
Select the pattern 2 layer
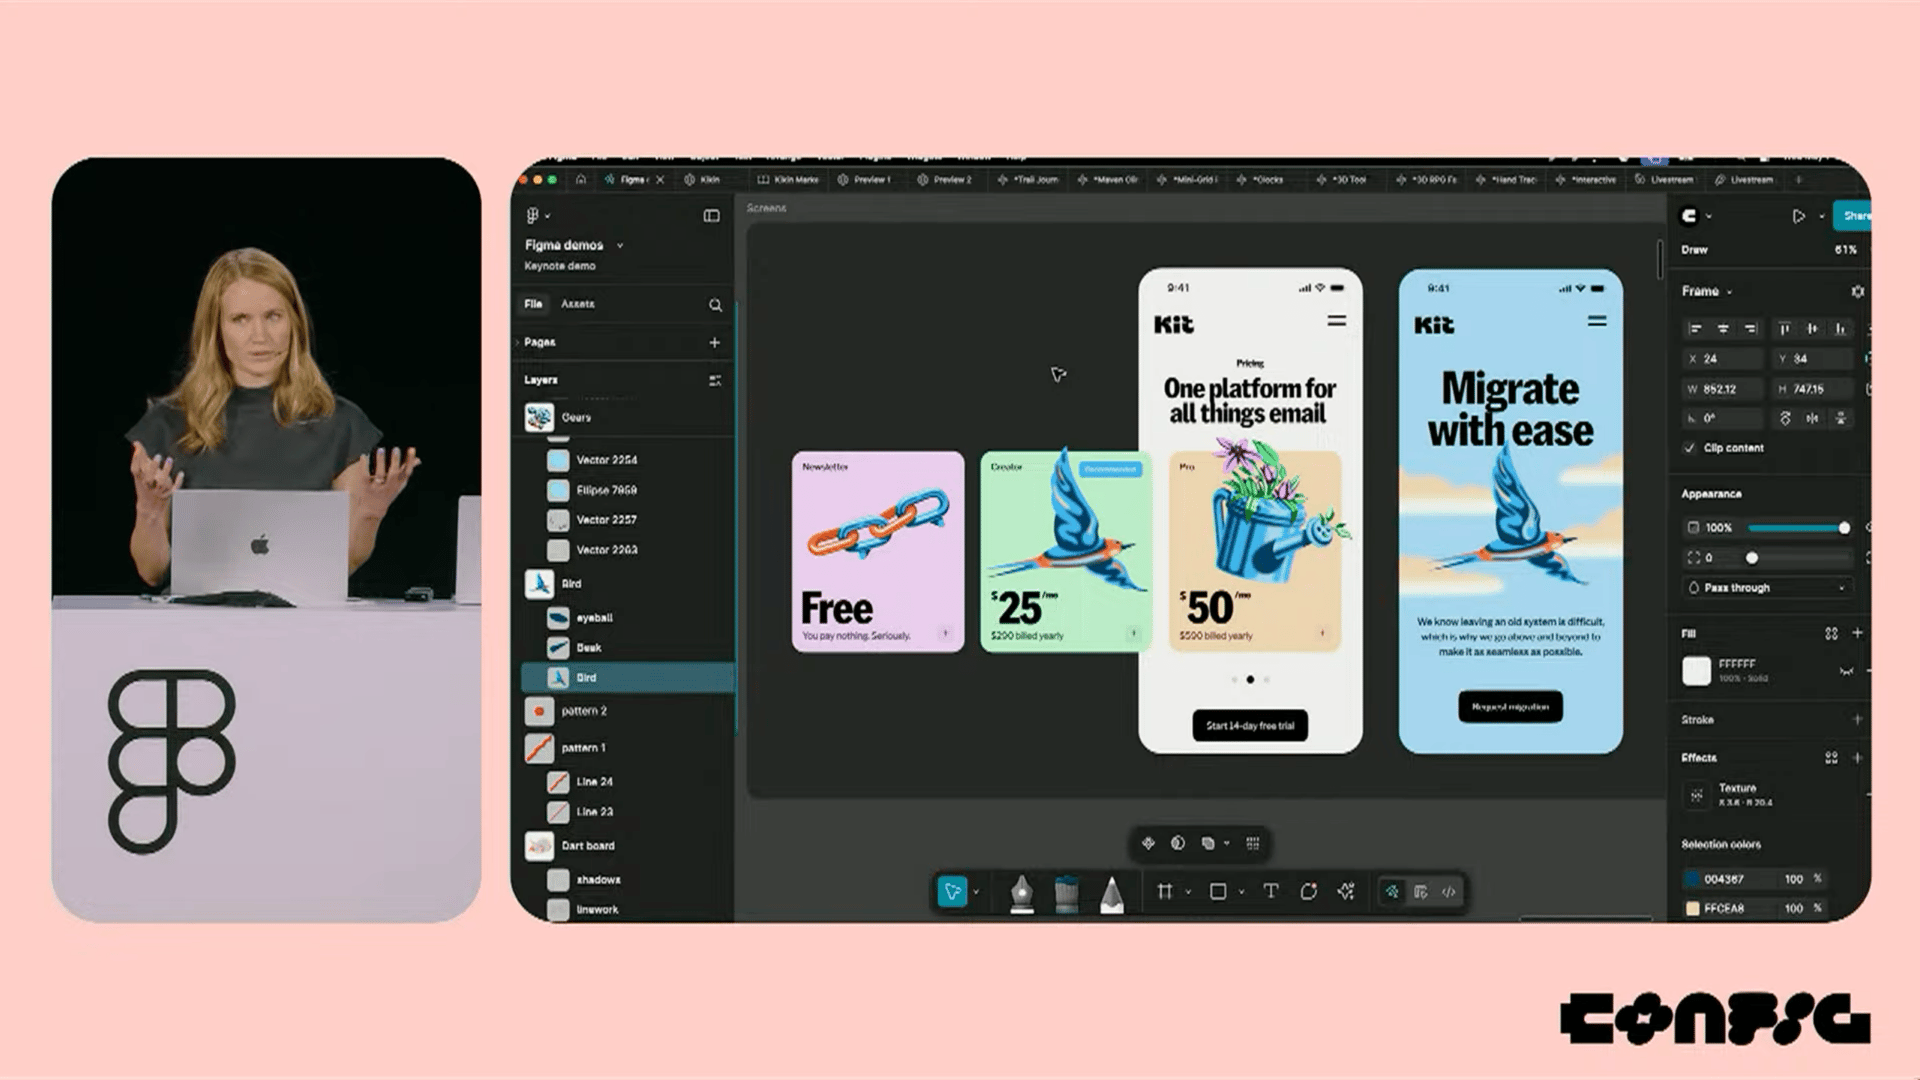pos(628,711)
